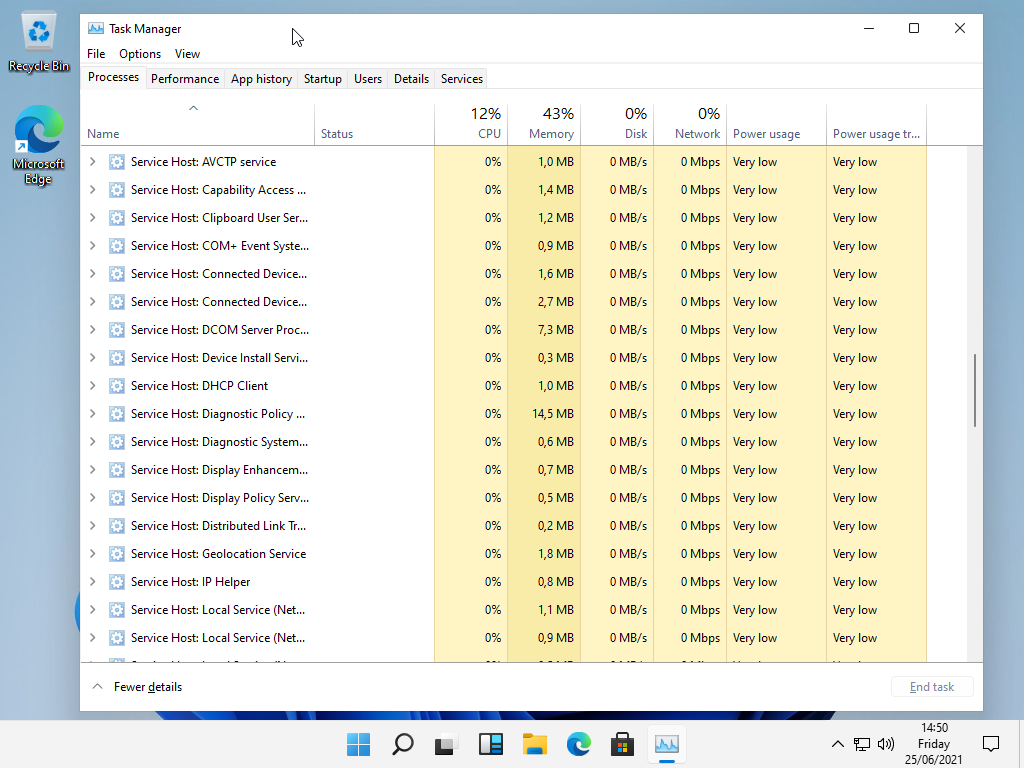Click the volume icon in system tray

(x=885, y=744)
